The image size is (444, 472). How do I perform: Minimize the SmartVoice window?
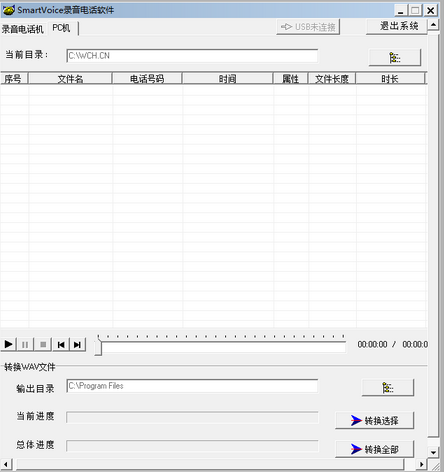[x=401, y=10]
